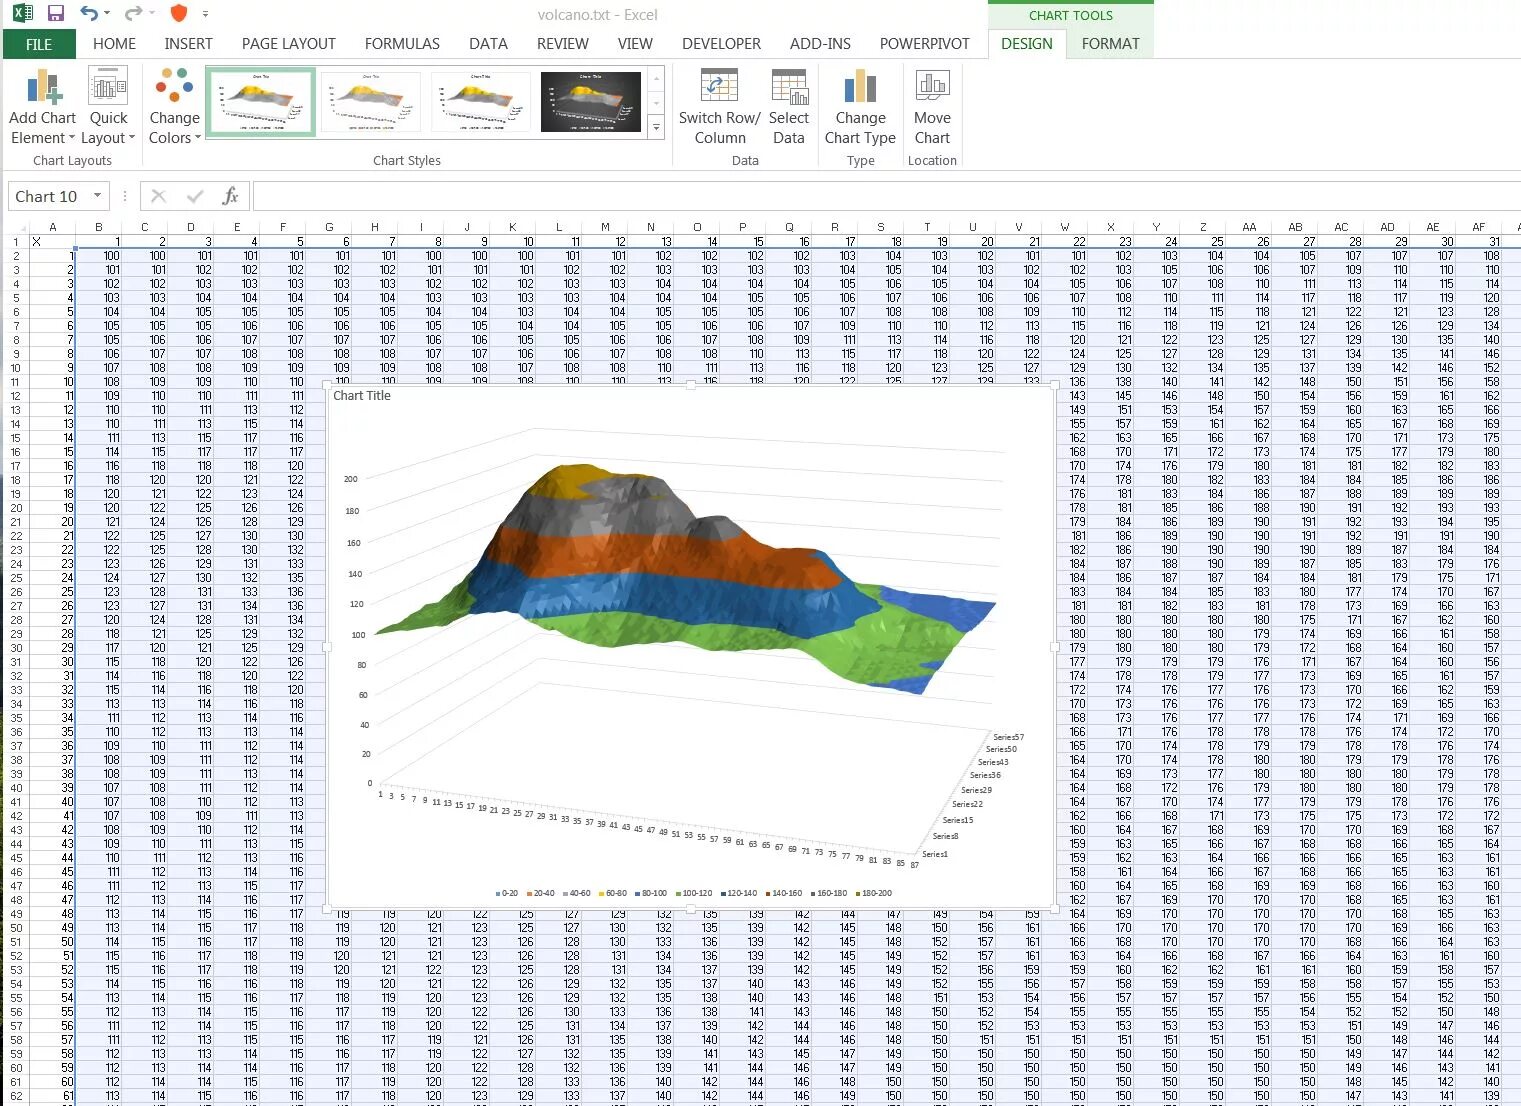Image resolution: width=1521 pixels, height=1106 pixels.
Task: Switch to the INSERT ribbon tab
Action: tap(188, 44)
